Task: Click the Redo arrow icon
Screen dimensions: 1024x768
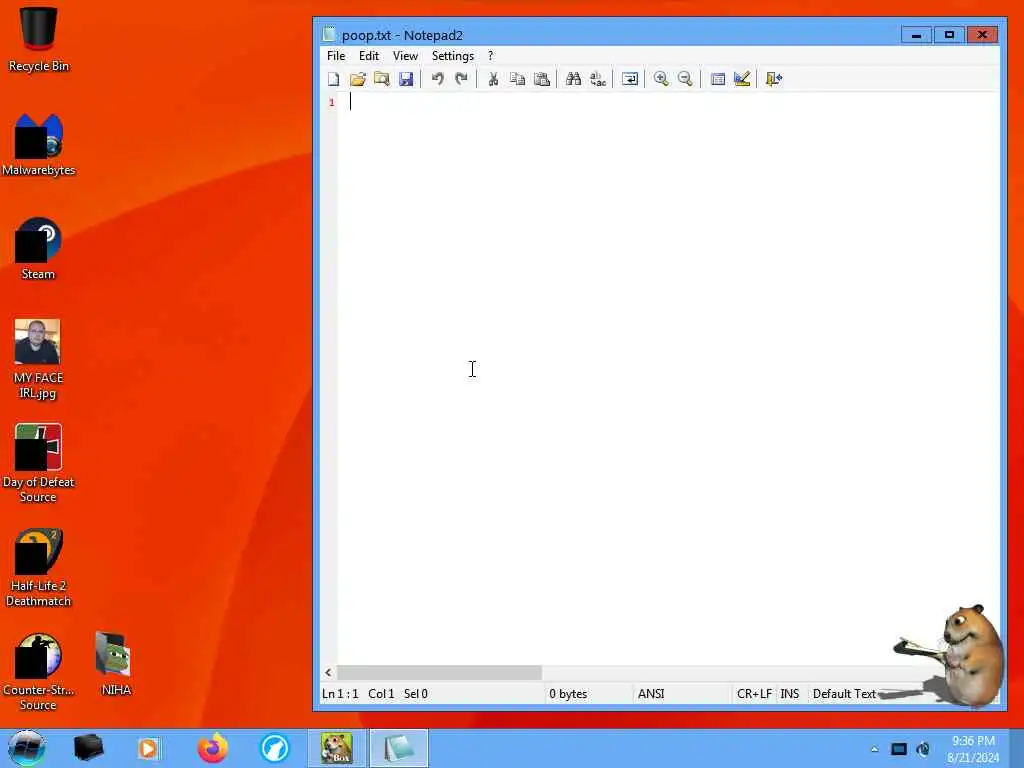Action: tap(461, 79)
